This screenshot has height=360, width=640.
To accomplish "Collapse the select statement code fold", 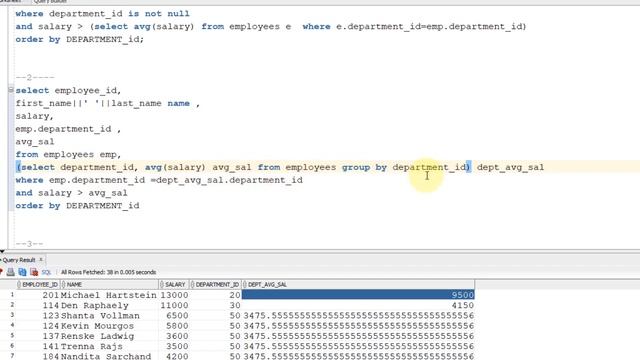I will (x=11, y=90).
